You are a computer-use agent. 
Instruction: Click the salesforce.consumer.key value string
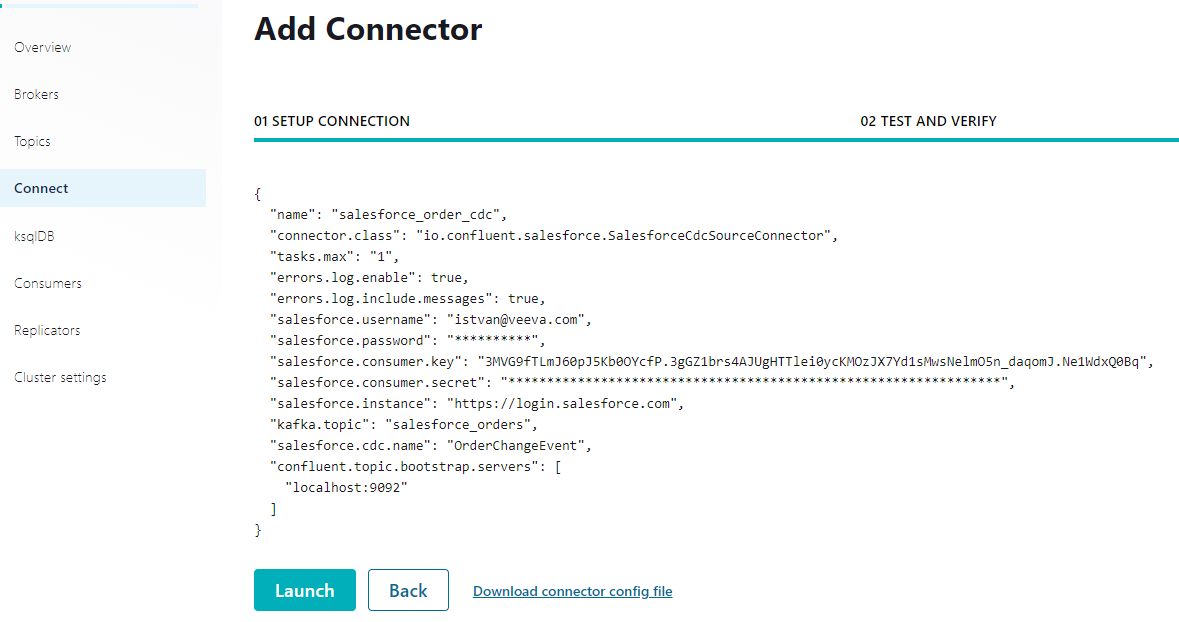click(815, 362)
